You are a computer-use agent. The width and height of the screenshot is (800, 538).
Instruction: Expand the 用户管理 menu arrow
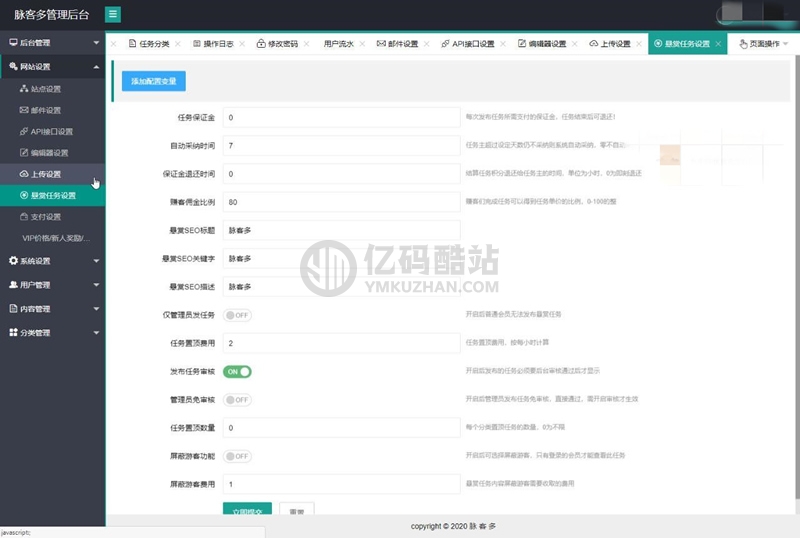pyautogui.click(x=96, y=285)
